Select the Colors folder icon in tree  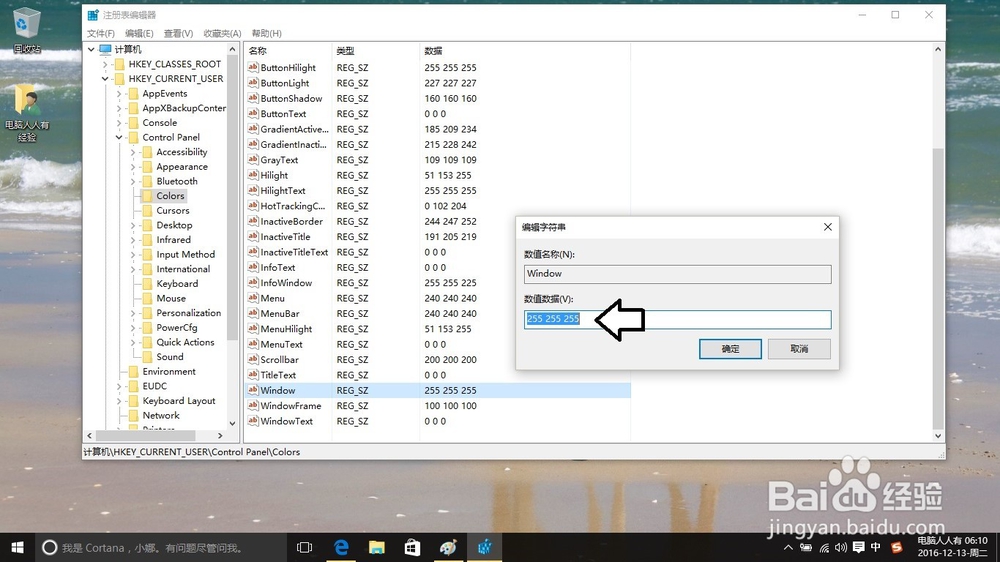[147, 196]
